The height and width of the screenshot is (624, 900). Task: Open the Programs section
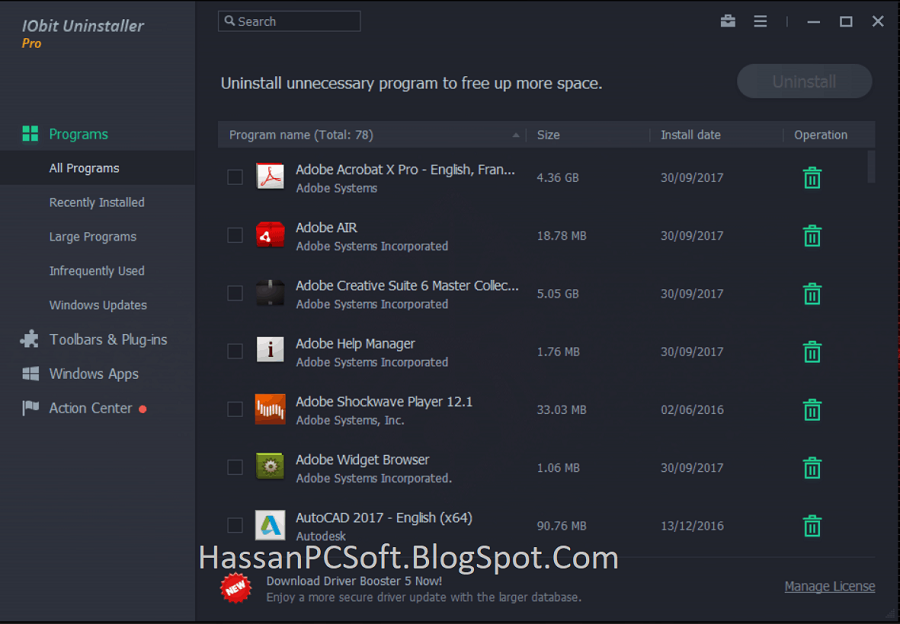pyautogui.click(x=78, y=134)
